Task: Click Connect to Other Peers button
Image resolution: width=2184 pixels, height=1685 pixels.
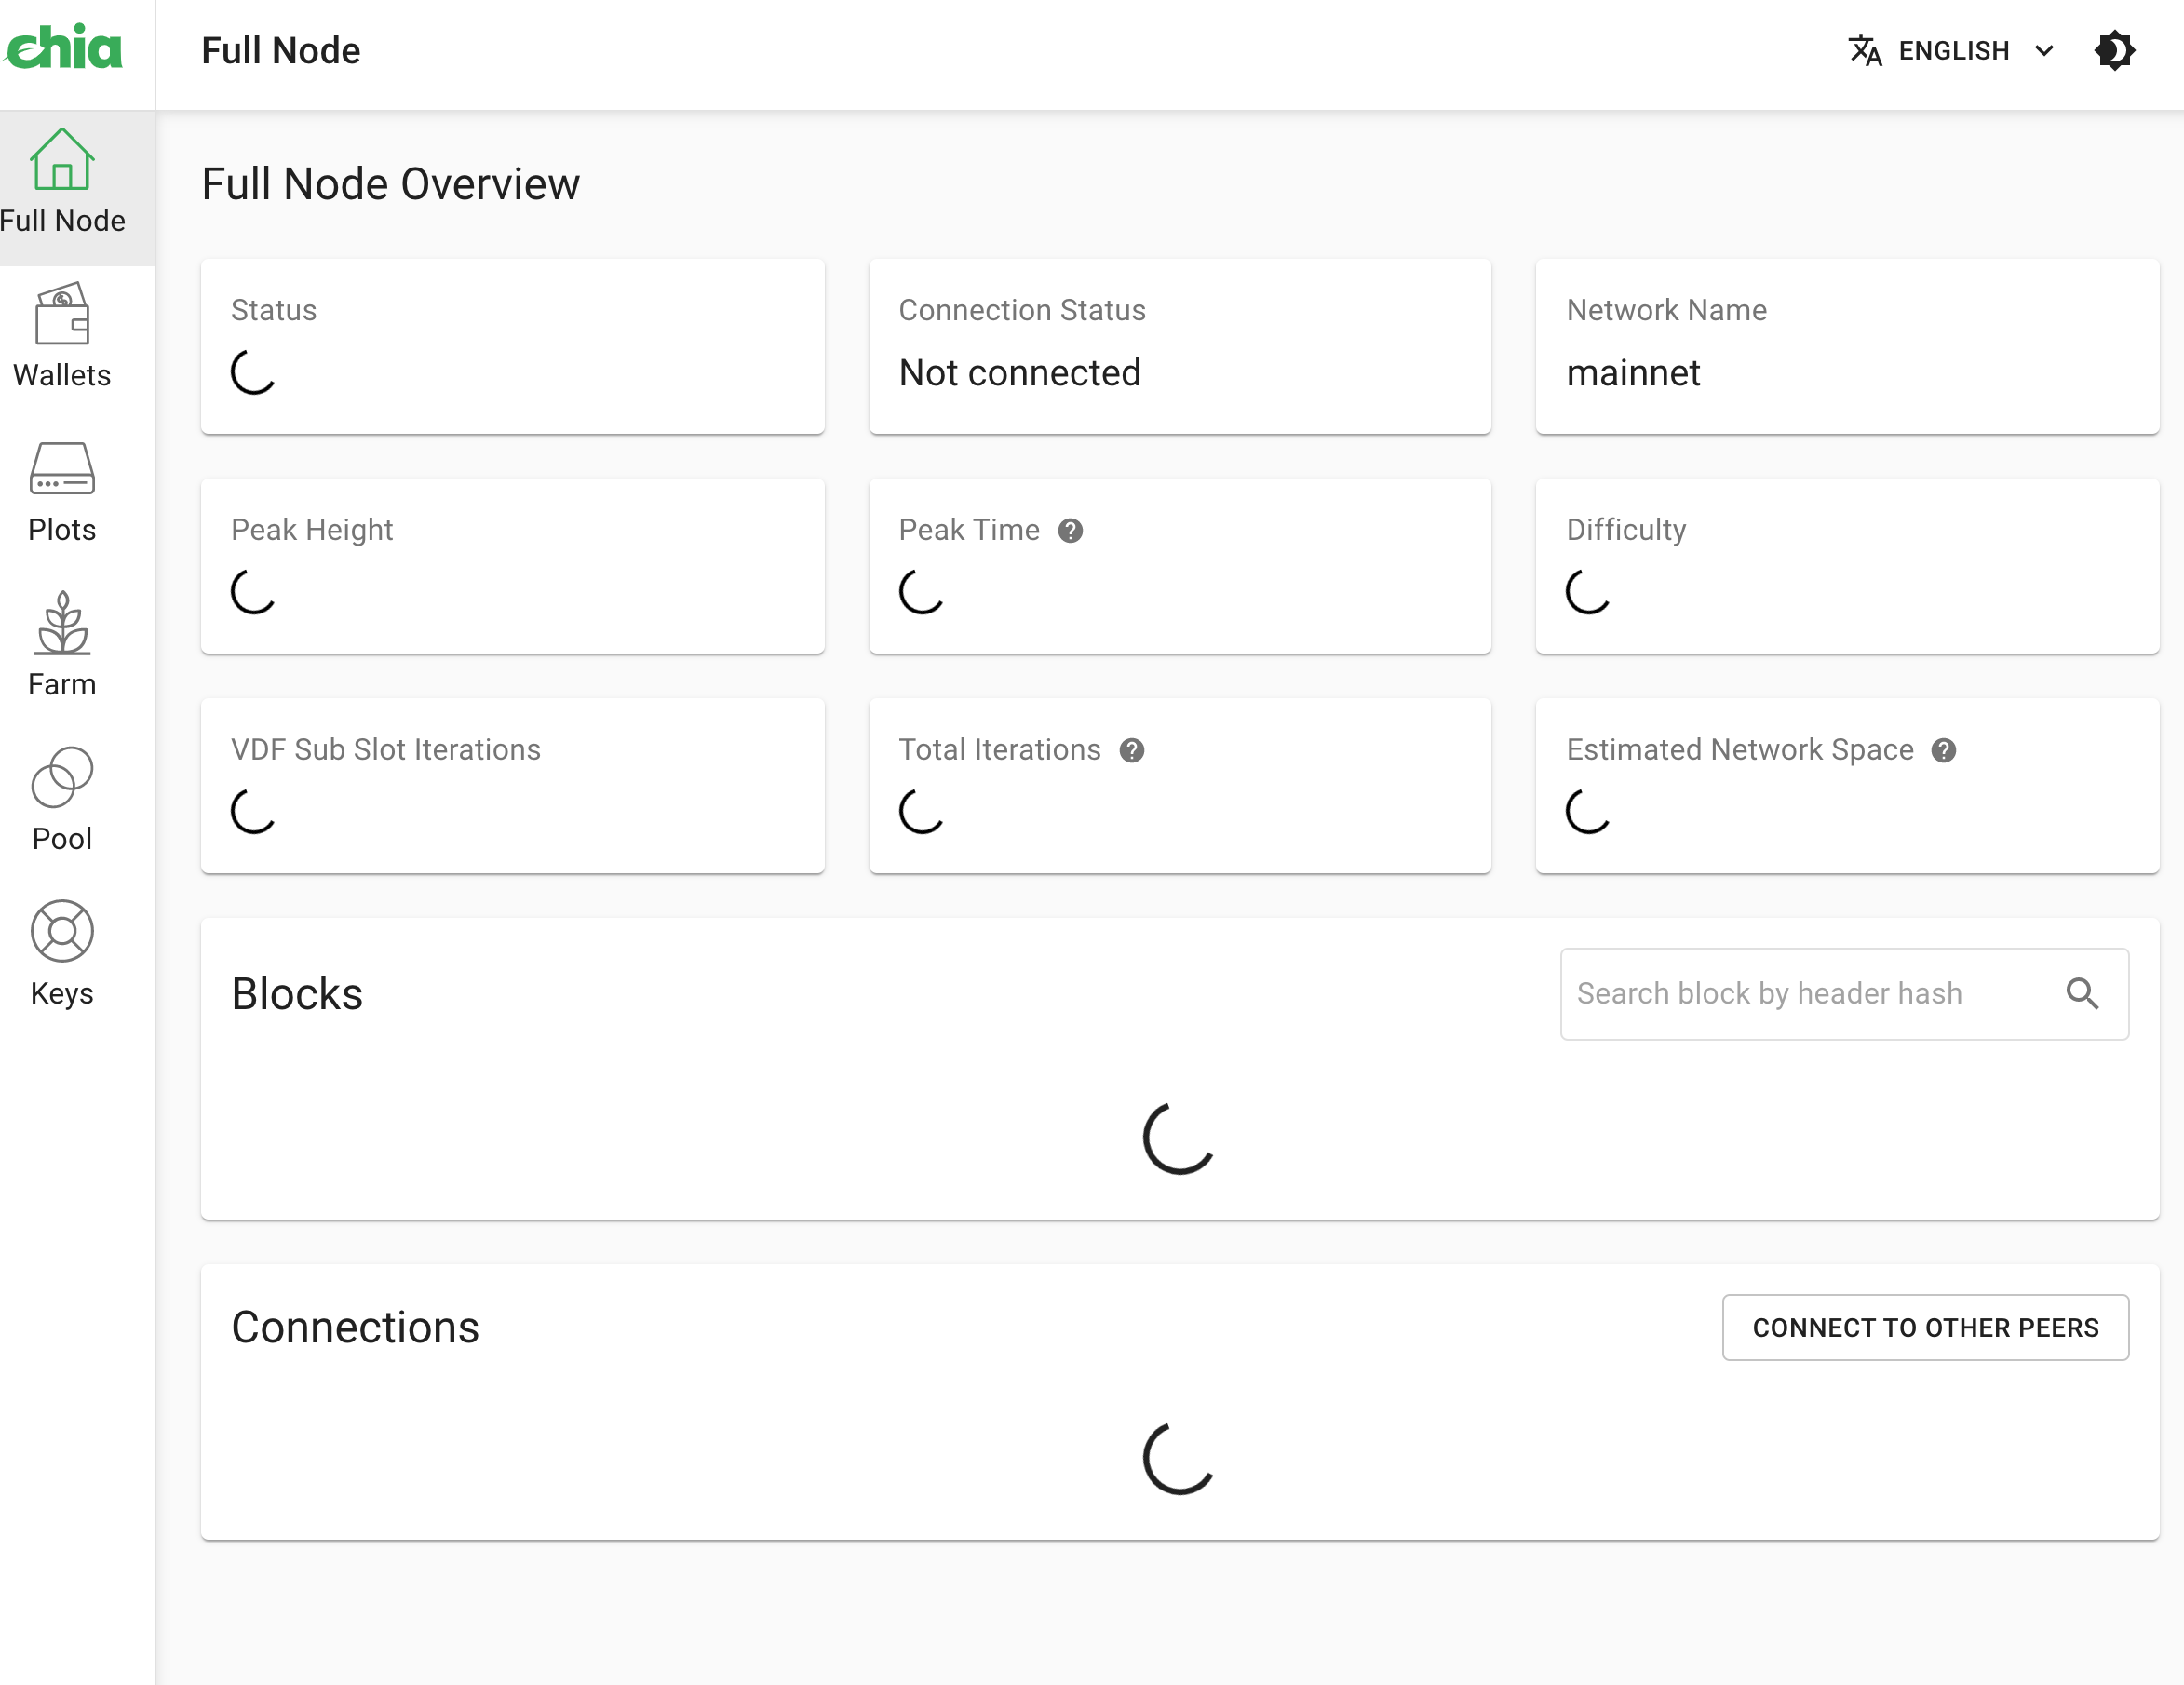Action: coord(1925,1327)
